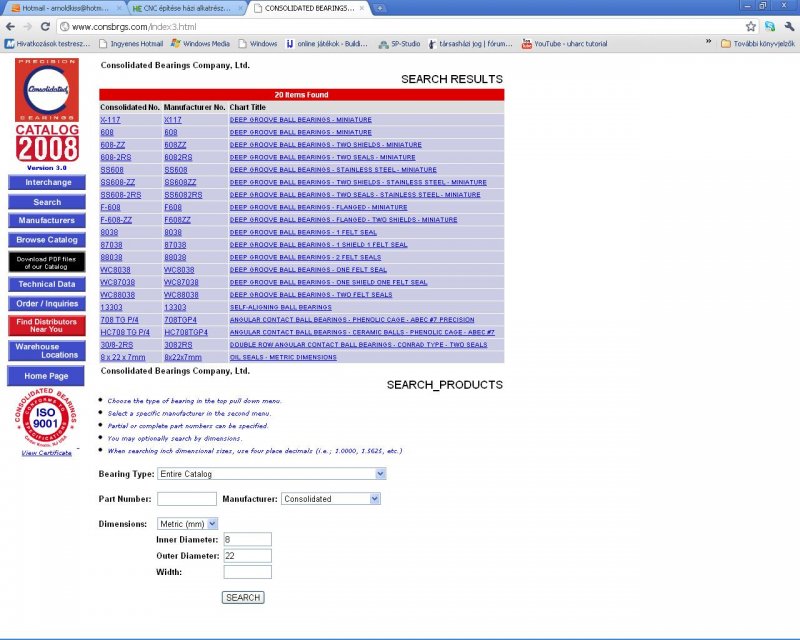Open Consolidated No. WC8038 link
800x640 pixels.
click(115, 270)
